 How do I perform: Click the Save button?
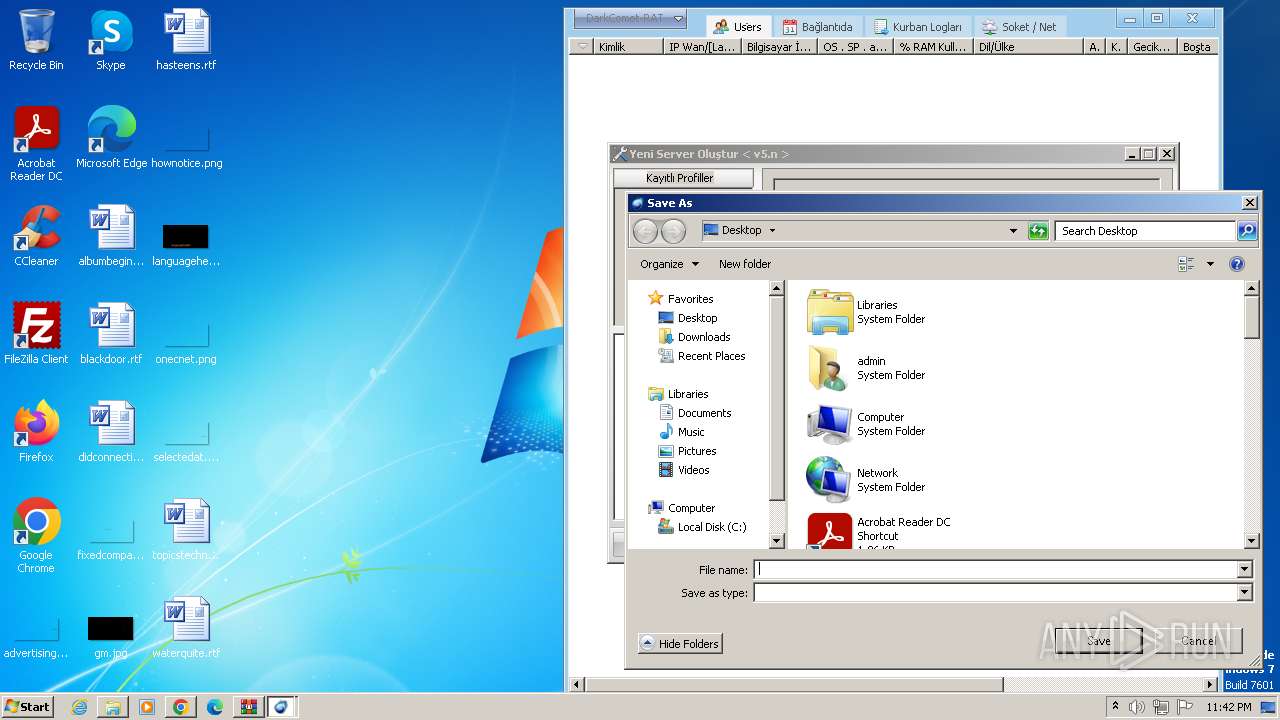pos(1098,641)
